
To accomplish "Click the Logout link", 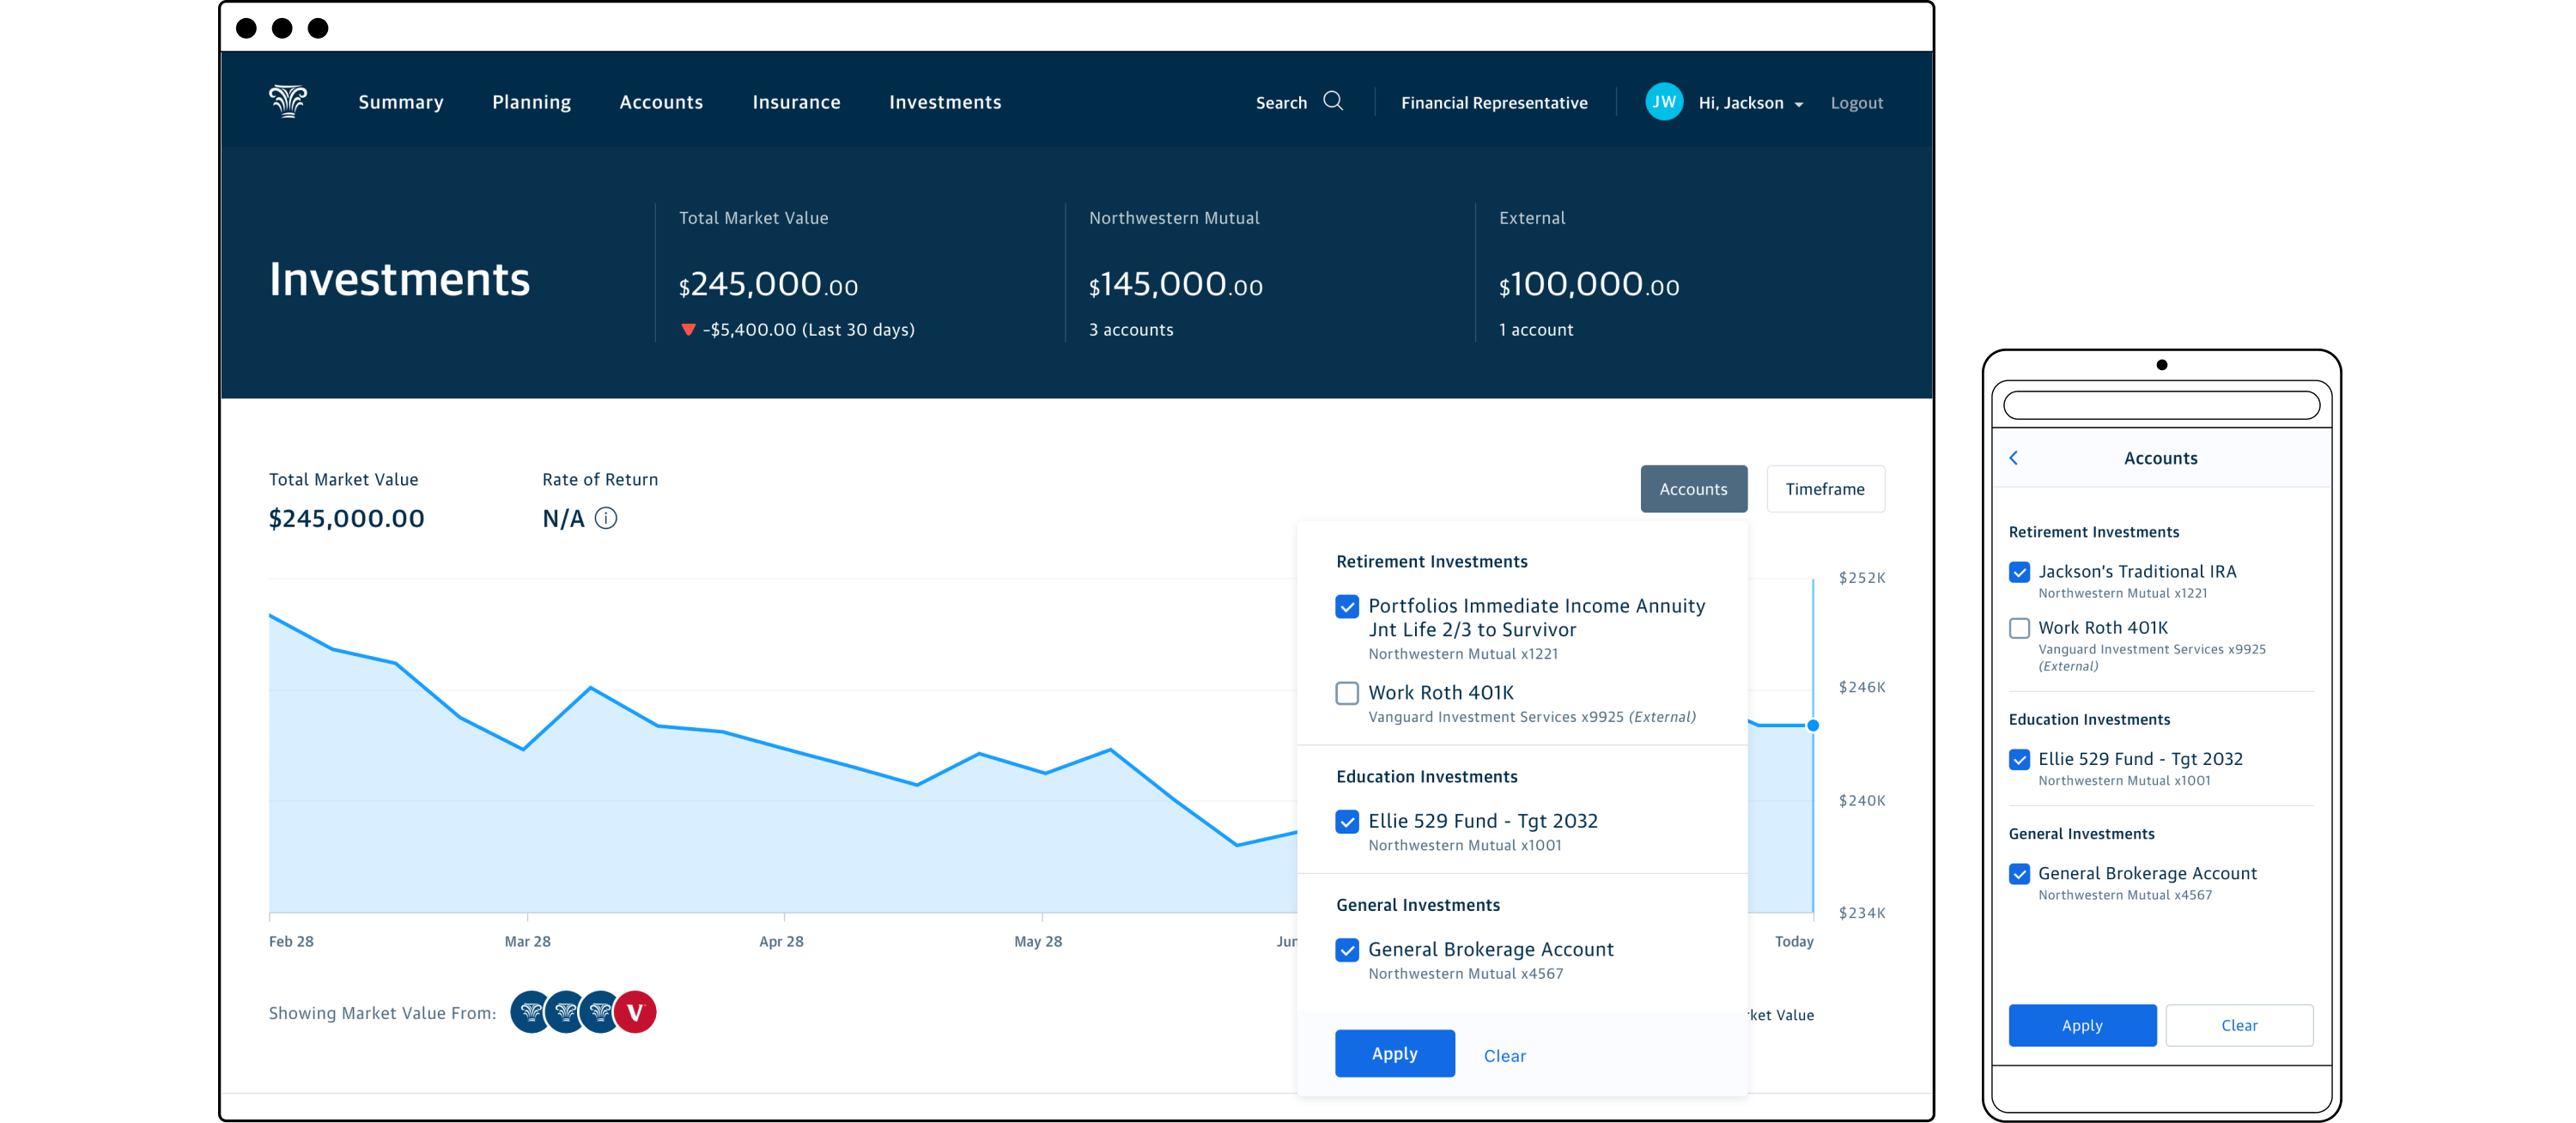I will pos(1857,103).
